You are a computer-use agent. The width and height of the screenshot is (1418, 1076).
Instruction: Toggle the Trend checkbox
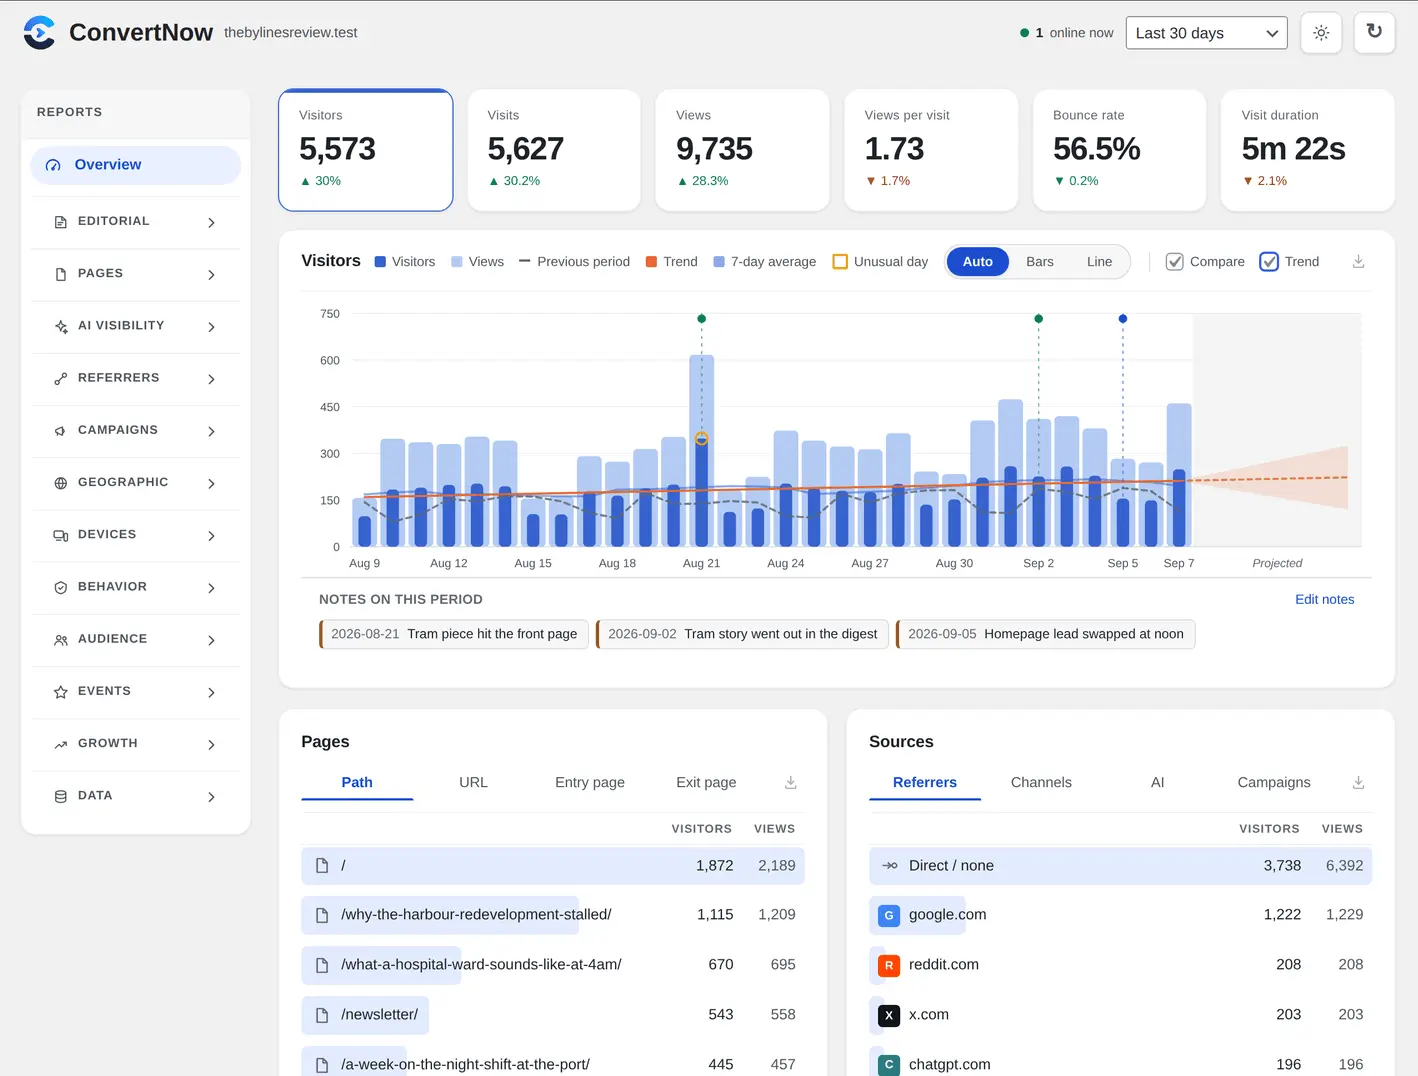1269,262
